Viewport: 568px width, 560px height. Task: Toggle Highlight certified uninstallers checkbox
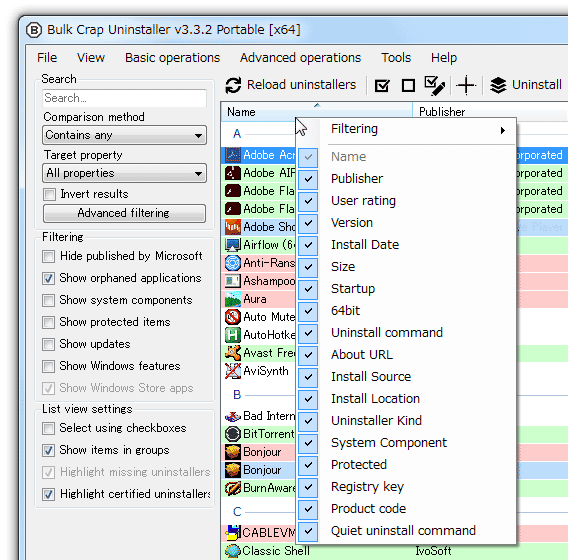[49, 494]
